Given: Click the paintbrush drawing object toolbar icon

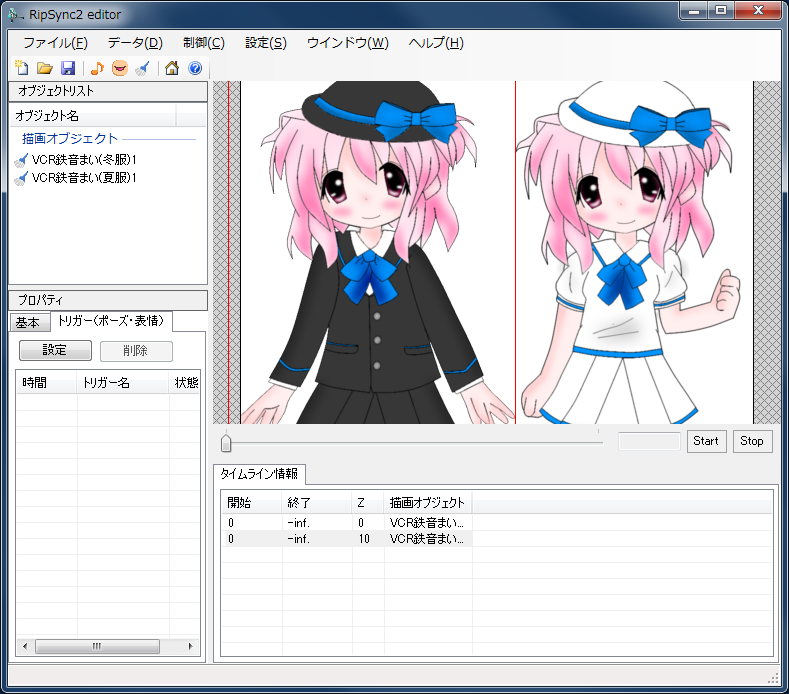Looking at the screenshot, I should [143, 68].
